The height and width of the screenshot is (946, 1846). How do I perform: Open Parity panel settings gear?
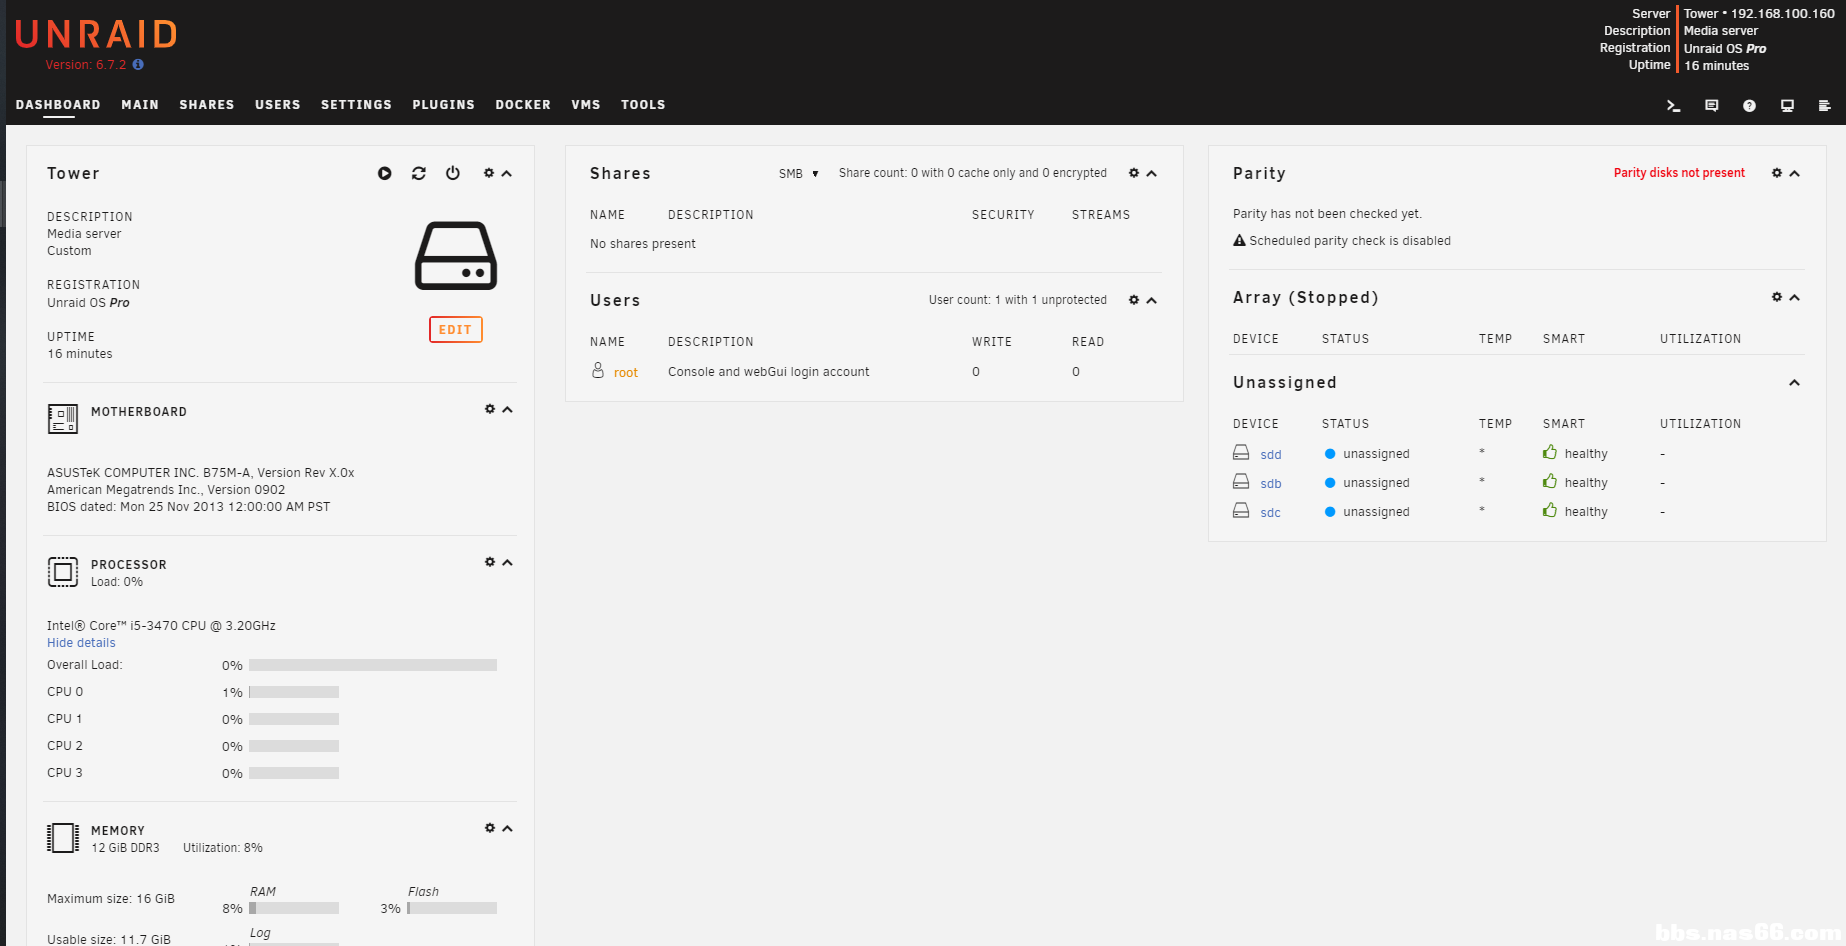(1777, 173)
